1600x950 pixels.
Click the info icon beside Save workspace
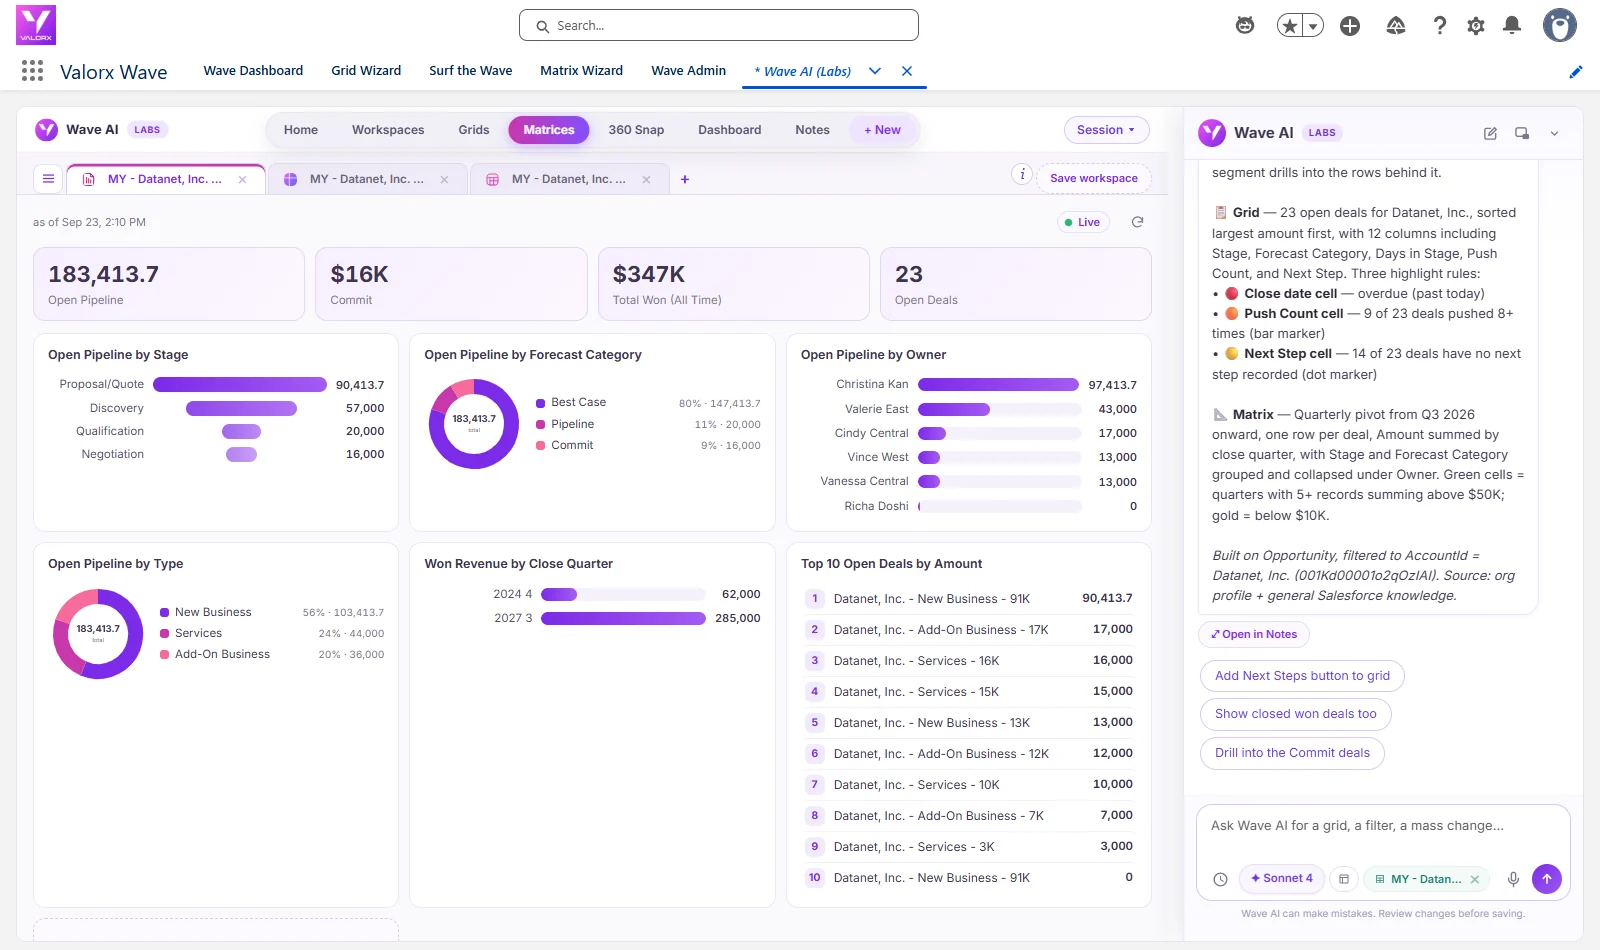1022,174
